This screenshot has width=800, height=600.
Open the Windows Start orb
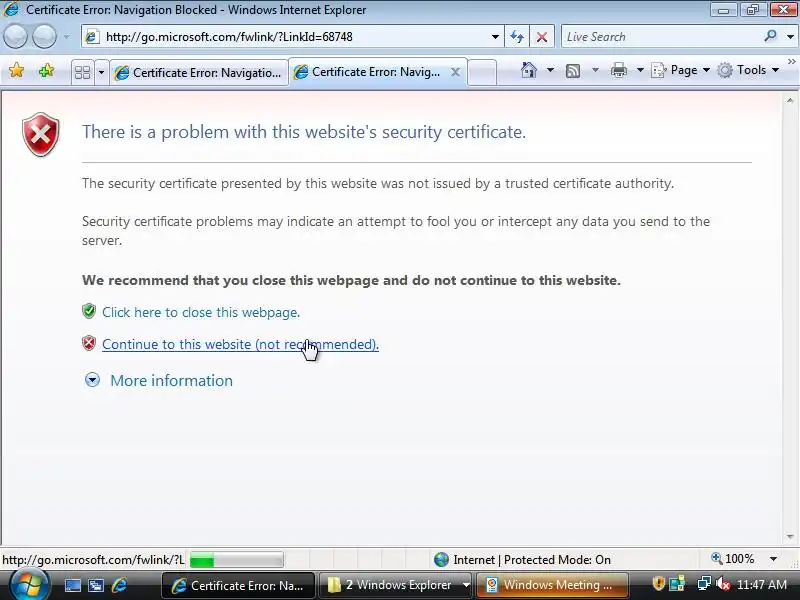(x=29, y=585)
